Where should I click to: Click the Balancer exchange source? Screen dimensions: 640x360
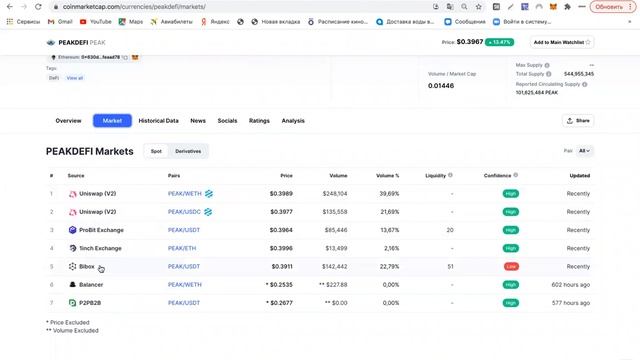click(x=86, y=284)
